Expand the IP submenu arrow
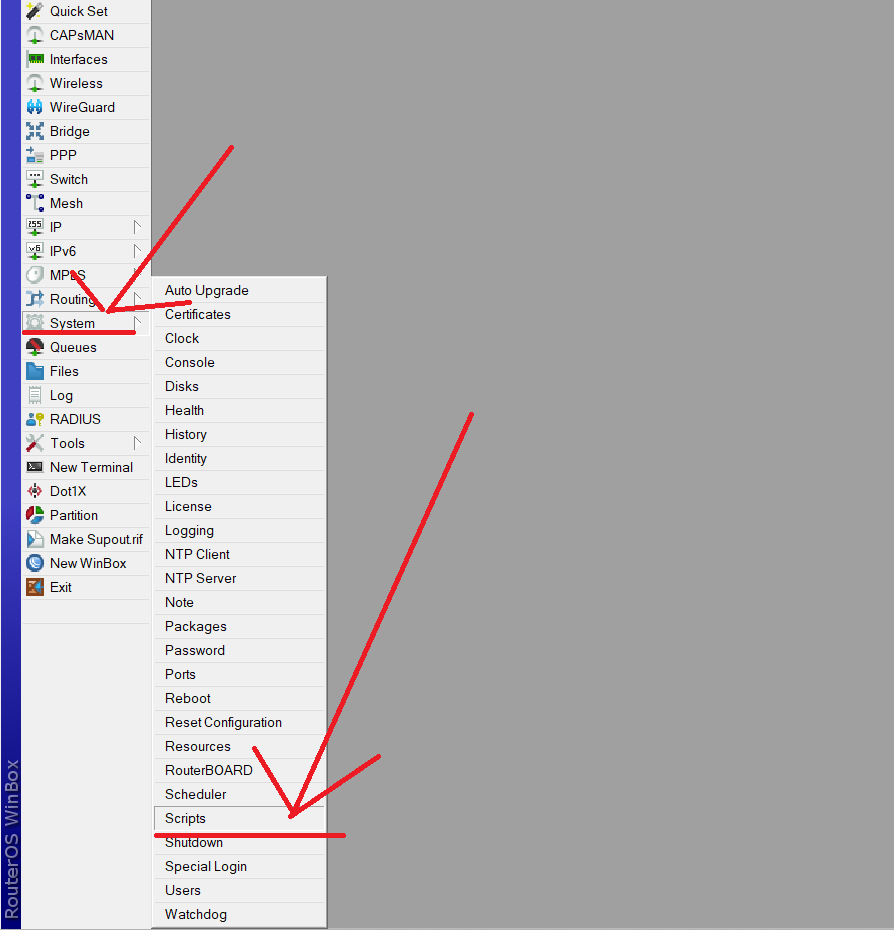Viewport: 894px width, 930px height. [x=137, y=227]
